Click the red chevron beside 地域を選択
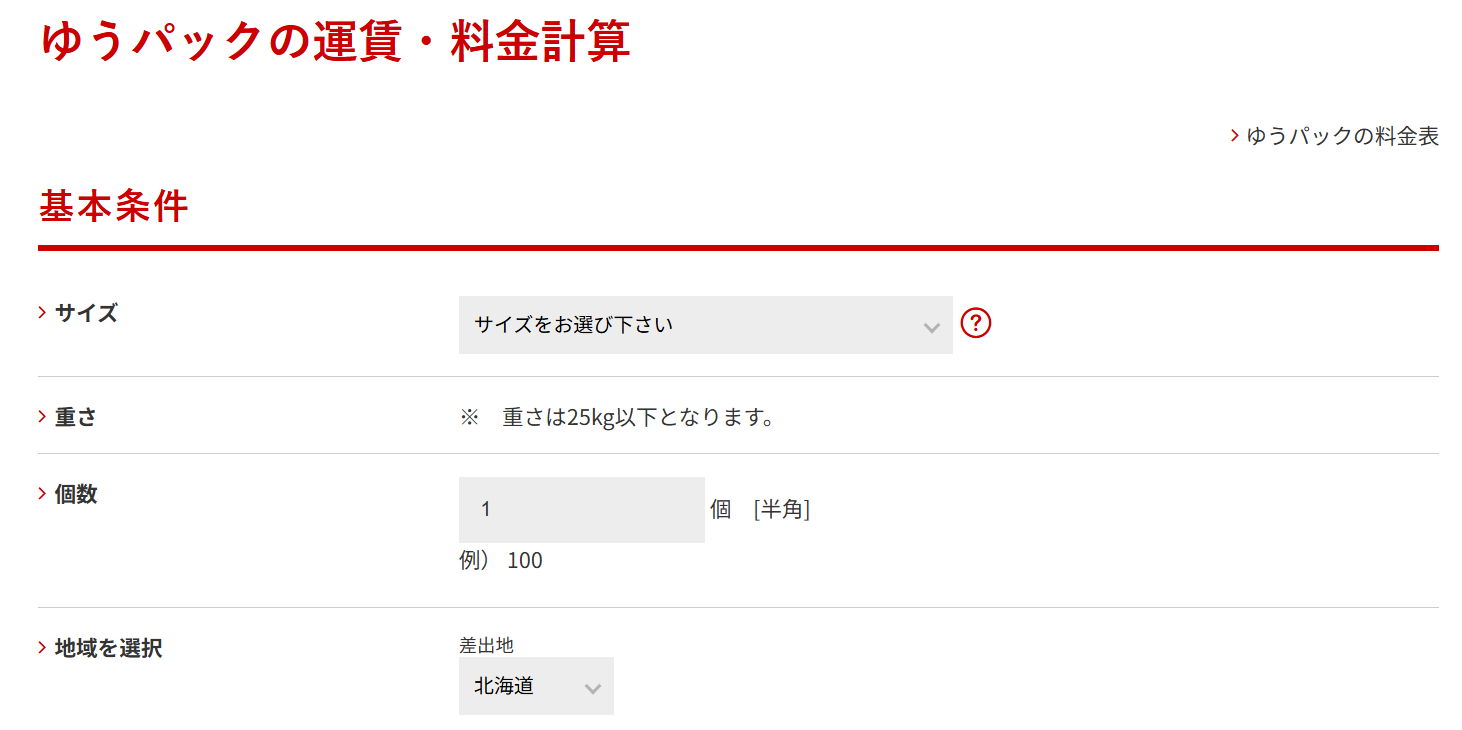Image resolution: width=1462 pixels, height=730 pixels. (43, 648)
